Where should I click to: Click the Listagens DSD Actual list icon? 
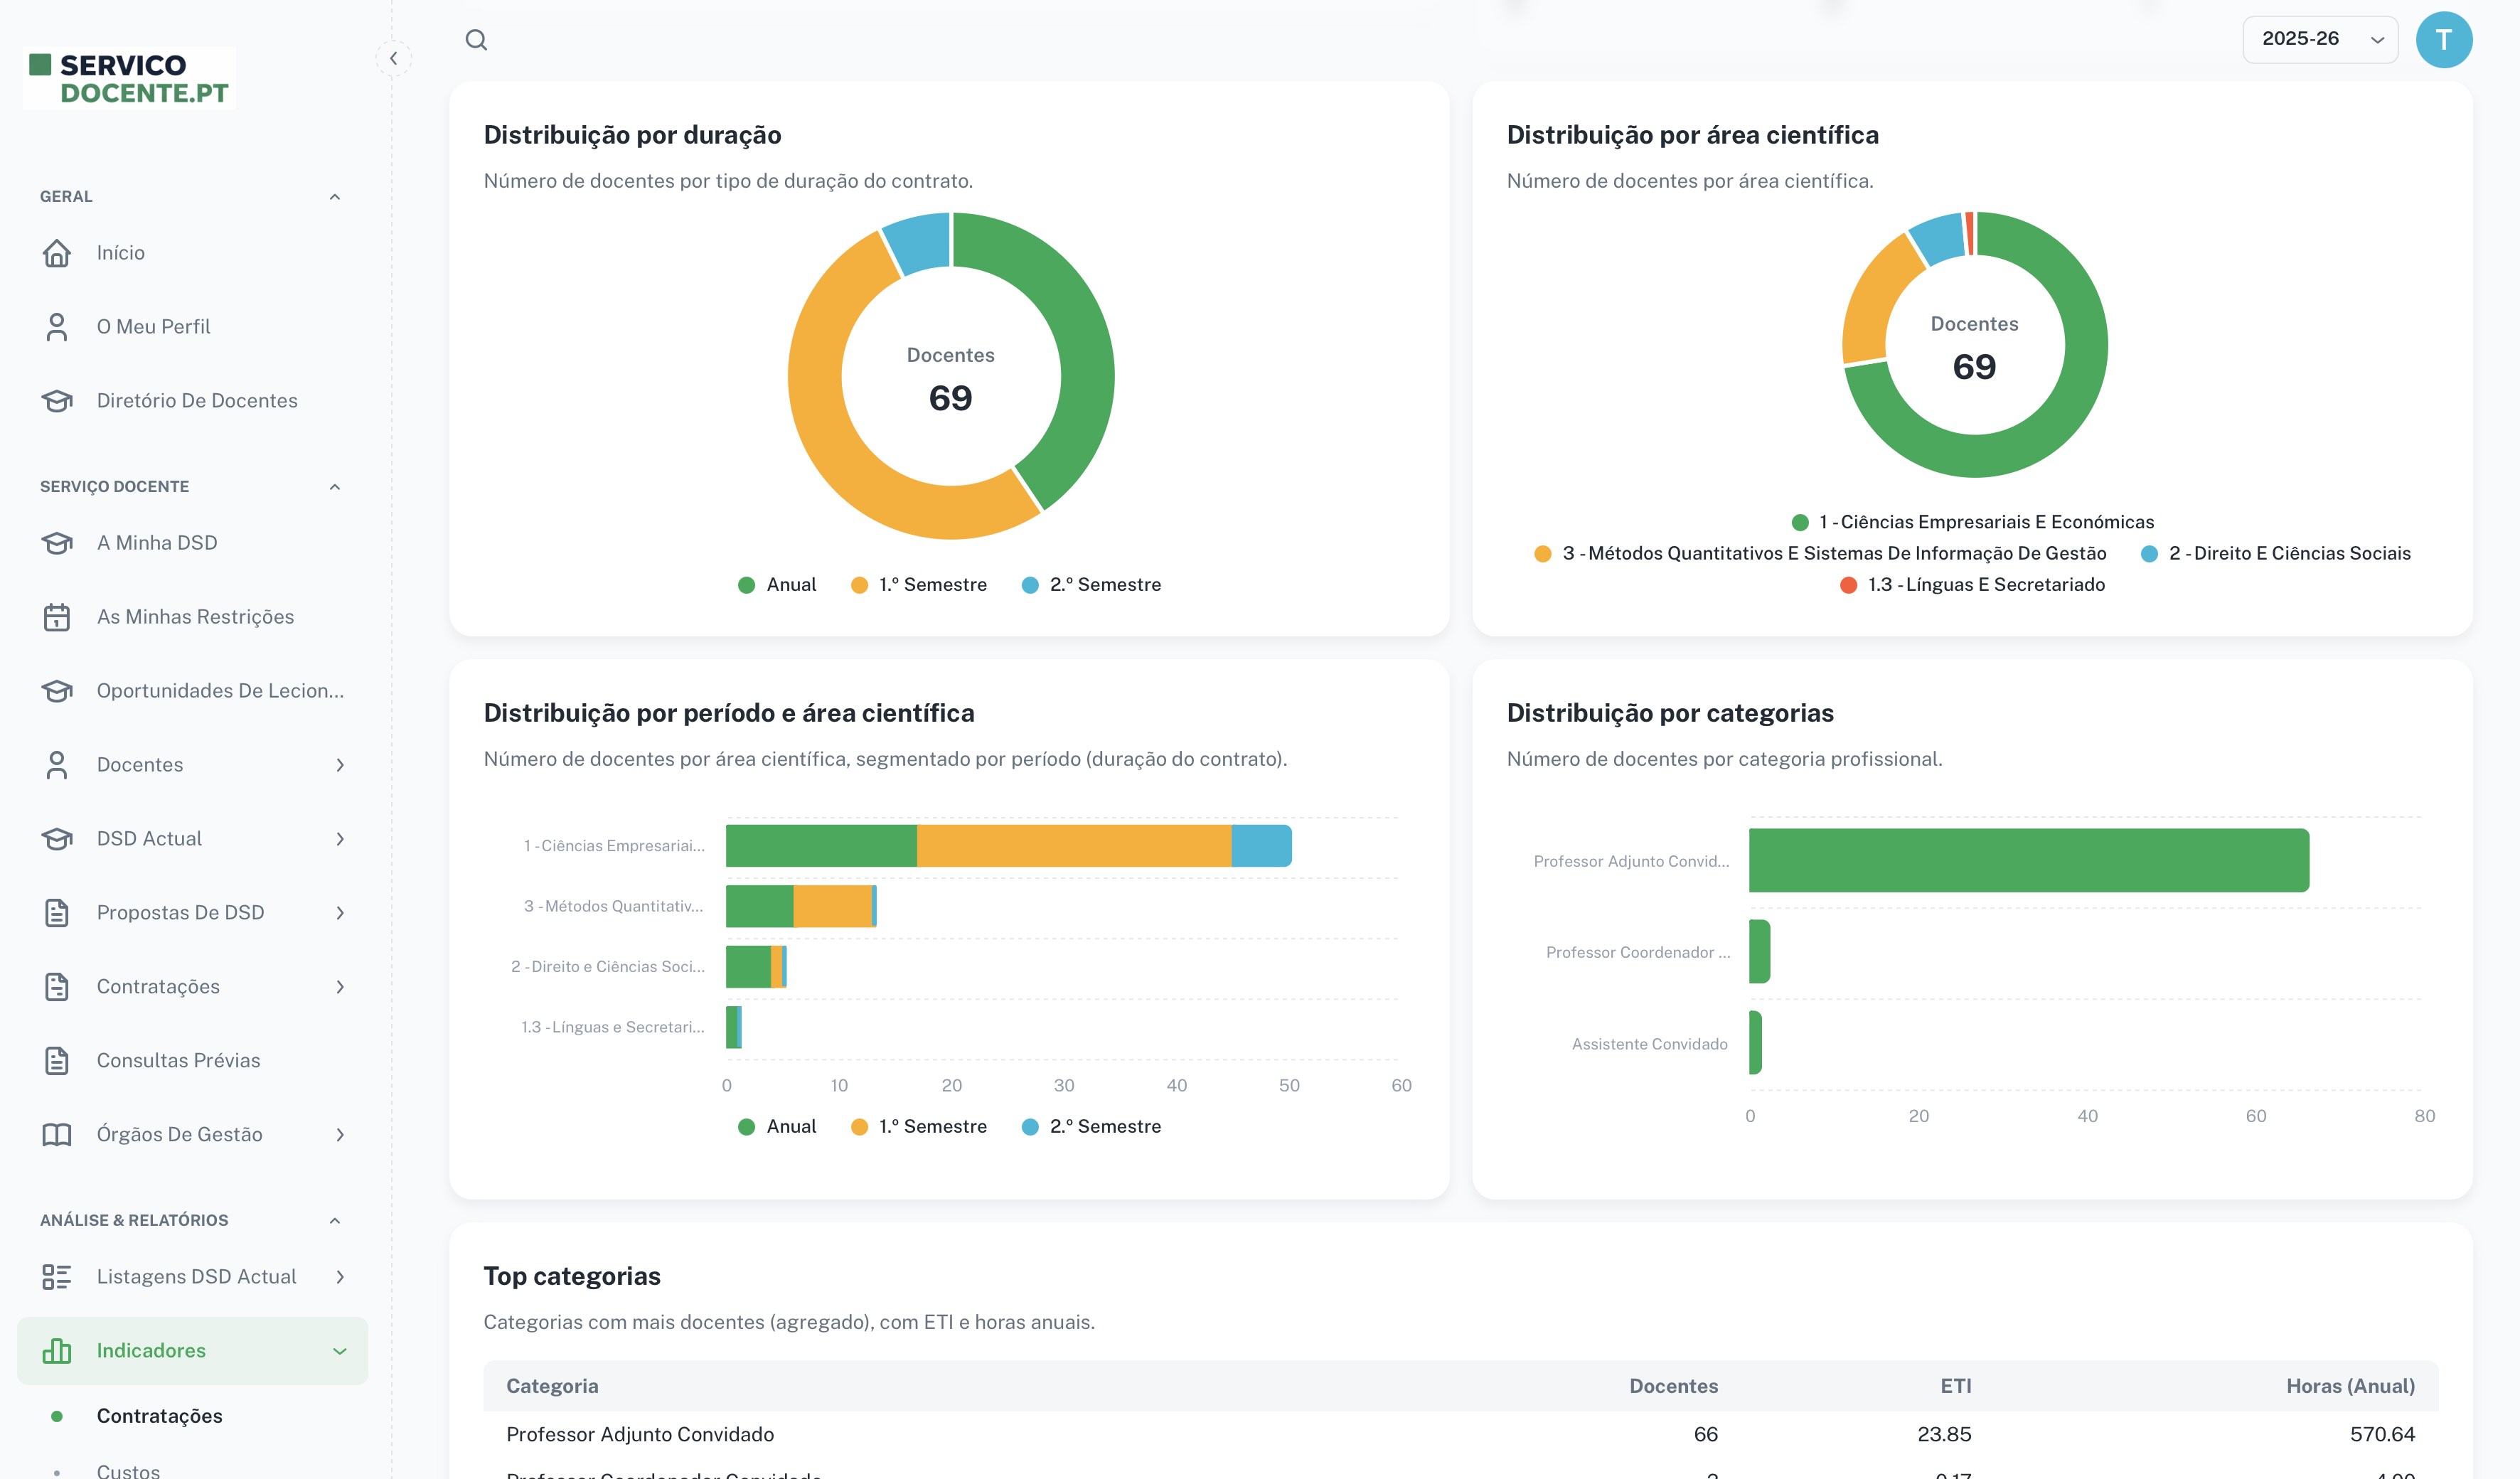pos(57,1277)
